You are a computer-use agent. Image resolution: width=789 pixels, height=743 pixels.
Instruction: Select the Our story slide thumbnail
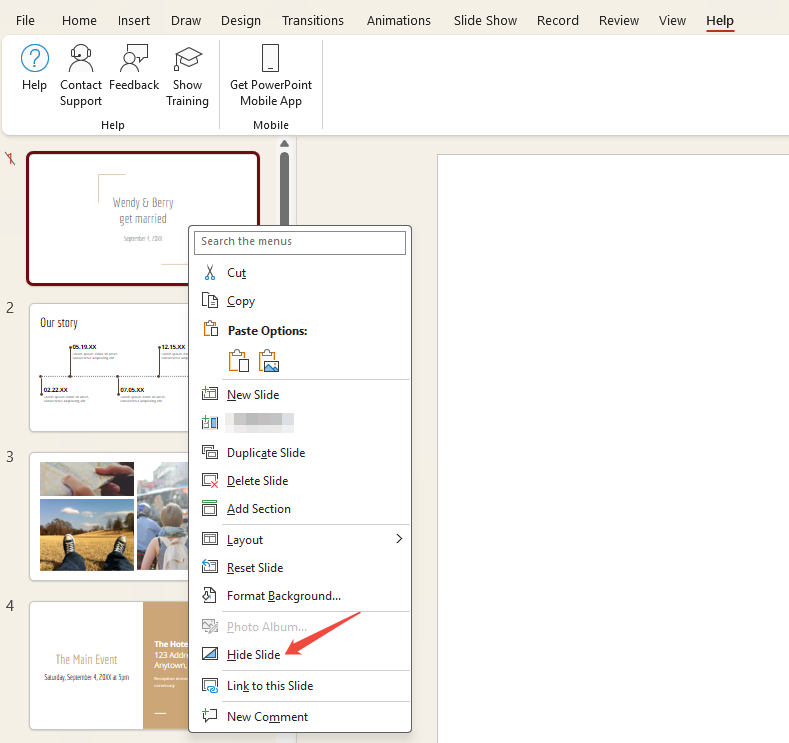click(x=109, y=367)
